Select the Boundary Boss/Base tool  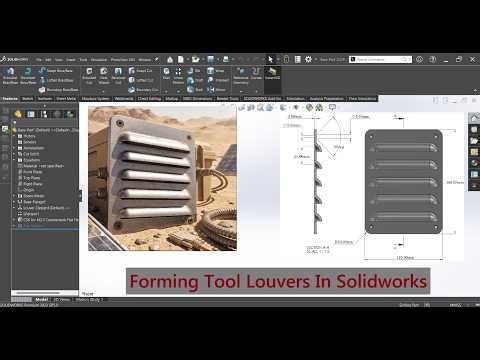tap(58, 90)
